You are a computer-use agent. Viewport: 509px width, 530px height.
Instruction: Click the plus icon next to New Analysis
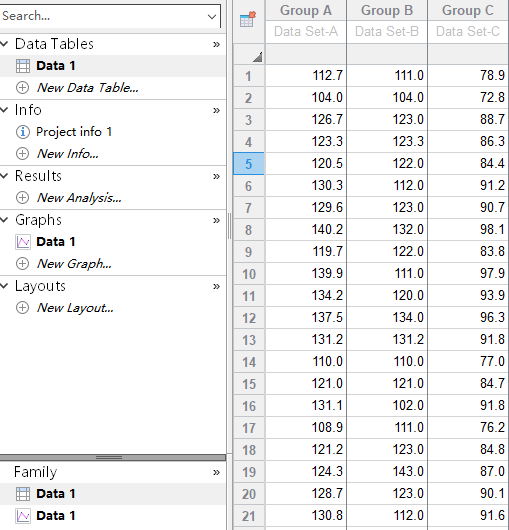point(22,198)
